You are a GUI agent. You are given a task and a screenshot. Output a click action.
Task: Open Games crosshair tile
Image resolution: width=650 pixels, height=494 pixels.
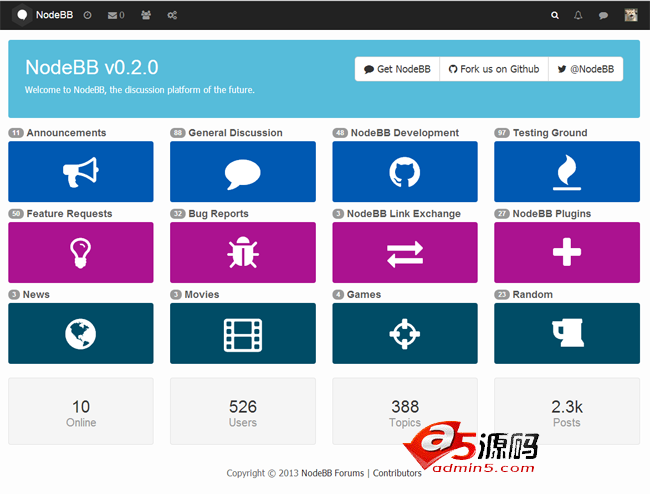pyautogui.click(x=405, y=333)
